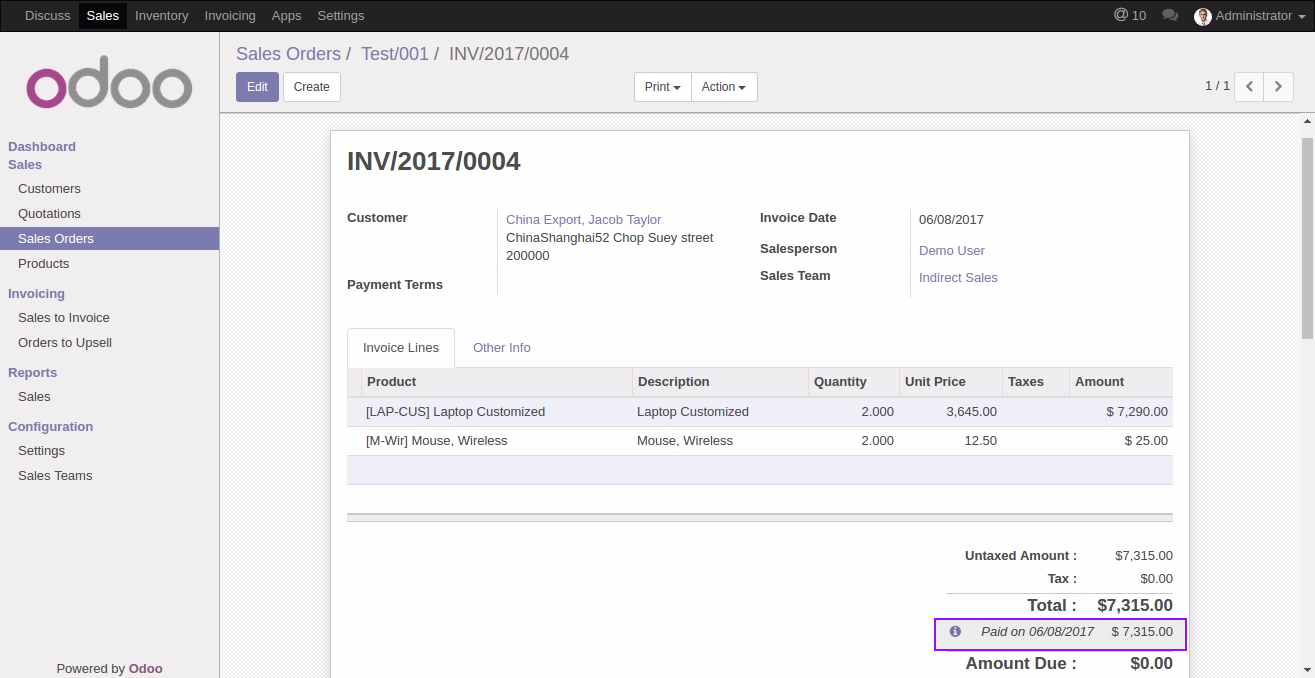Click the Create button

pos(312,87)
